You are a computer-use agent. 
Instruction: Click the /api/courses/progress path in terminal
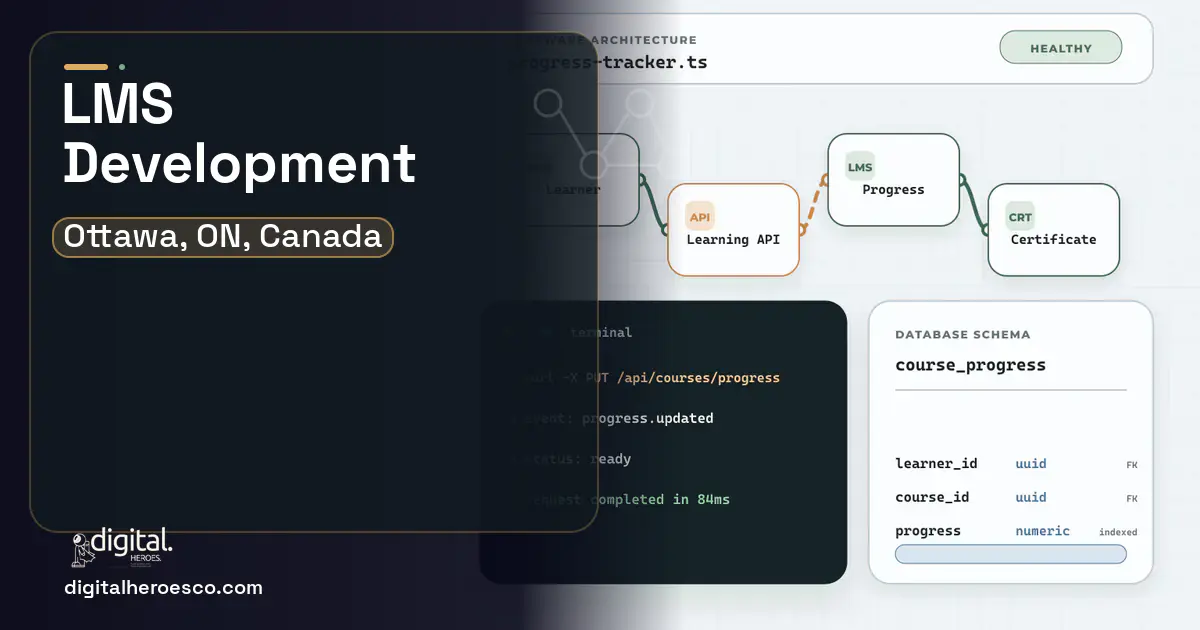coord(698,378)
